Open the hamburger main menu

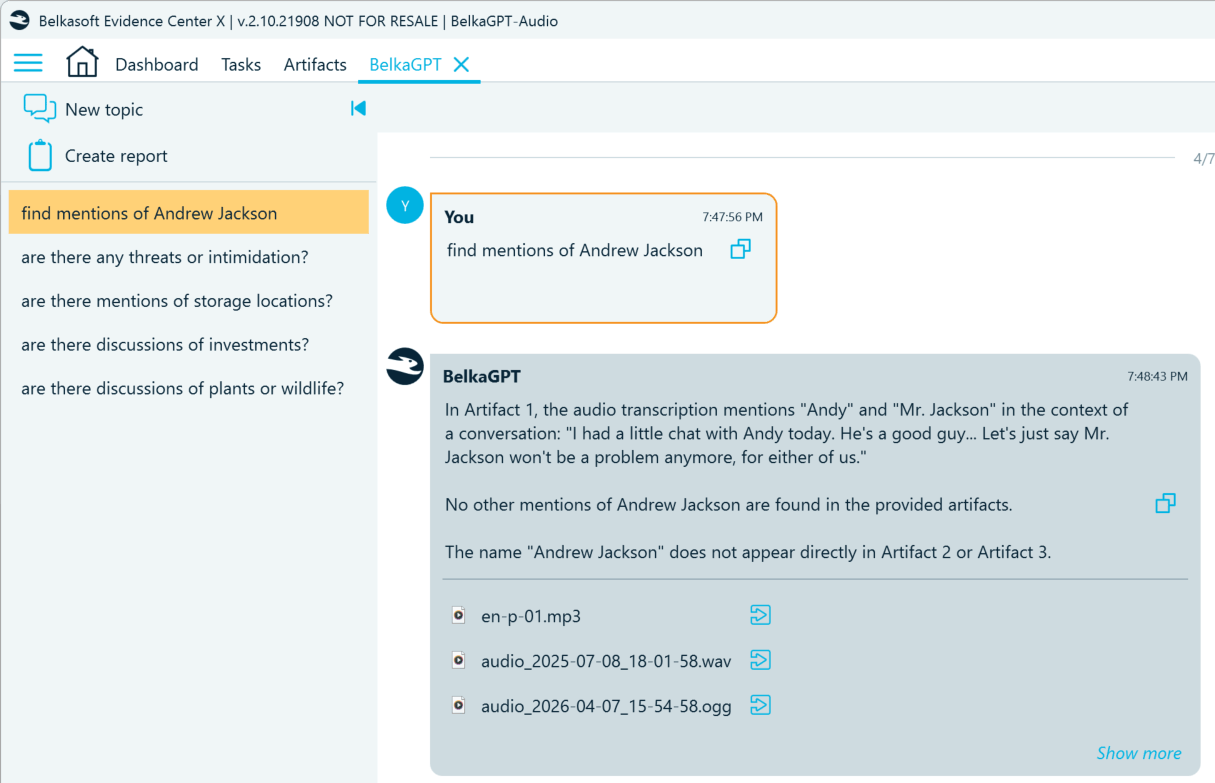click(x=28, y=63)
